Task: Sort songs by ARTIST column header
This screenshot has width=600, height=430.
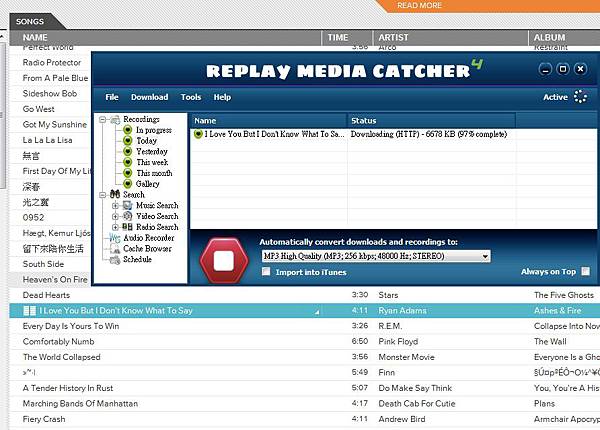Action: [x=450, y=37]
